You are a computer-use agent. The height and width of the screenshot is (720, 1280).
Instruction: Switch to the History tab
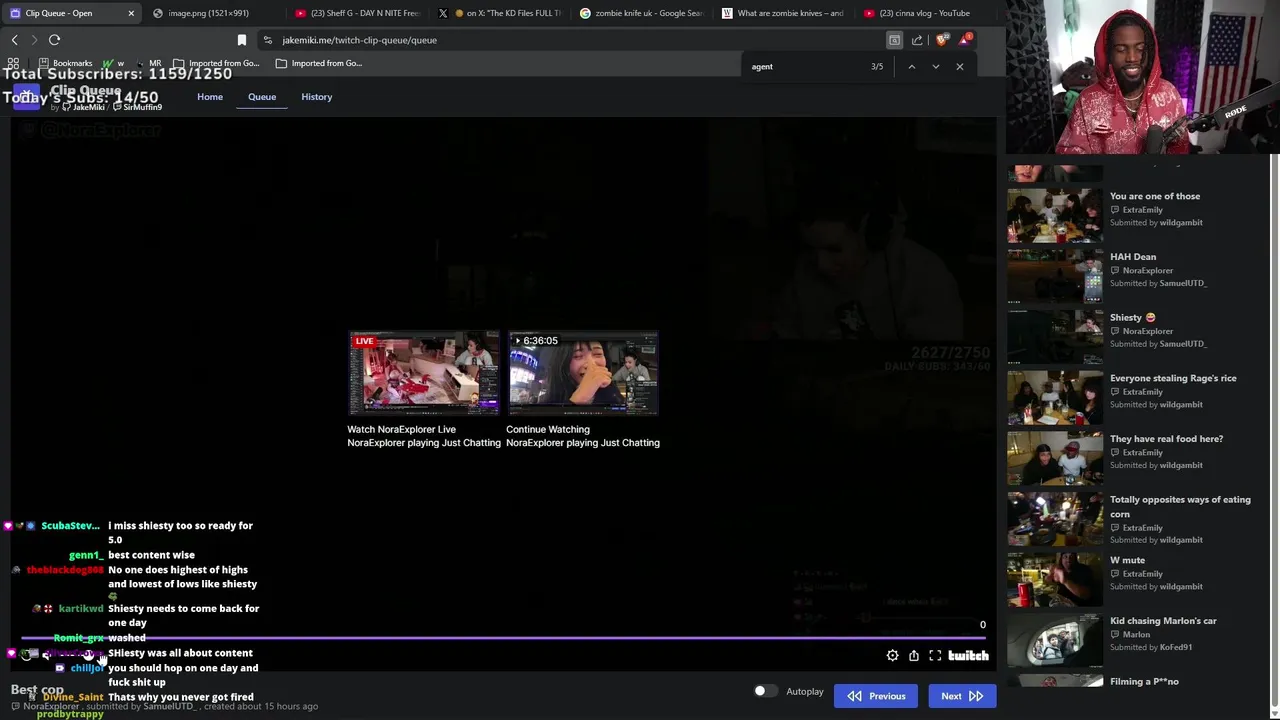[x=316, y=97]
